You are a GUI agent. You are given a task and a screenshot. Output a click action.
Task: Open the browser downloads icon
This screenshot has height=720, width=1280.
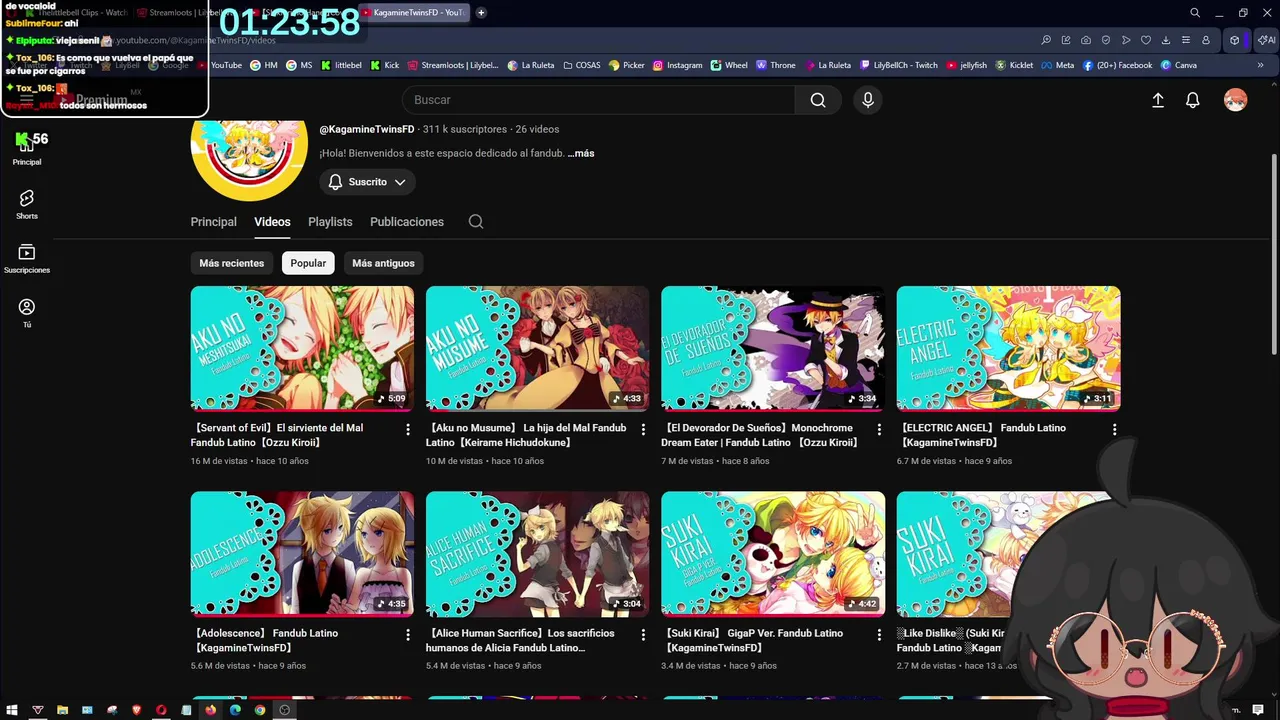pyautogui.click(x=1166, y=40)
